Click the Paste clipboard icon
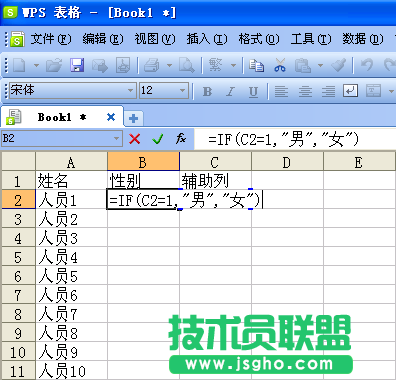 [303, 65]
